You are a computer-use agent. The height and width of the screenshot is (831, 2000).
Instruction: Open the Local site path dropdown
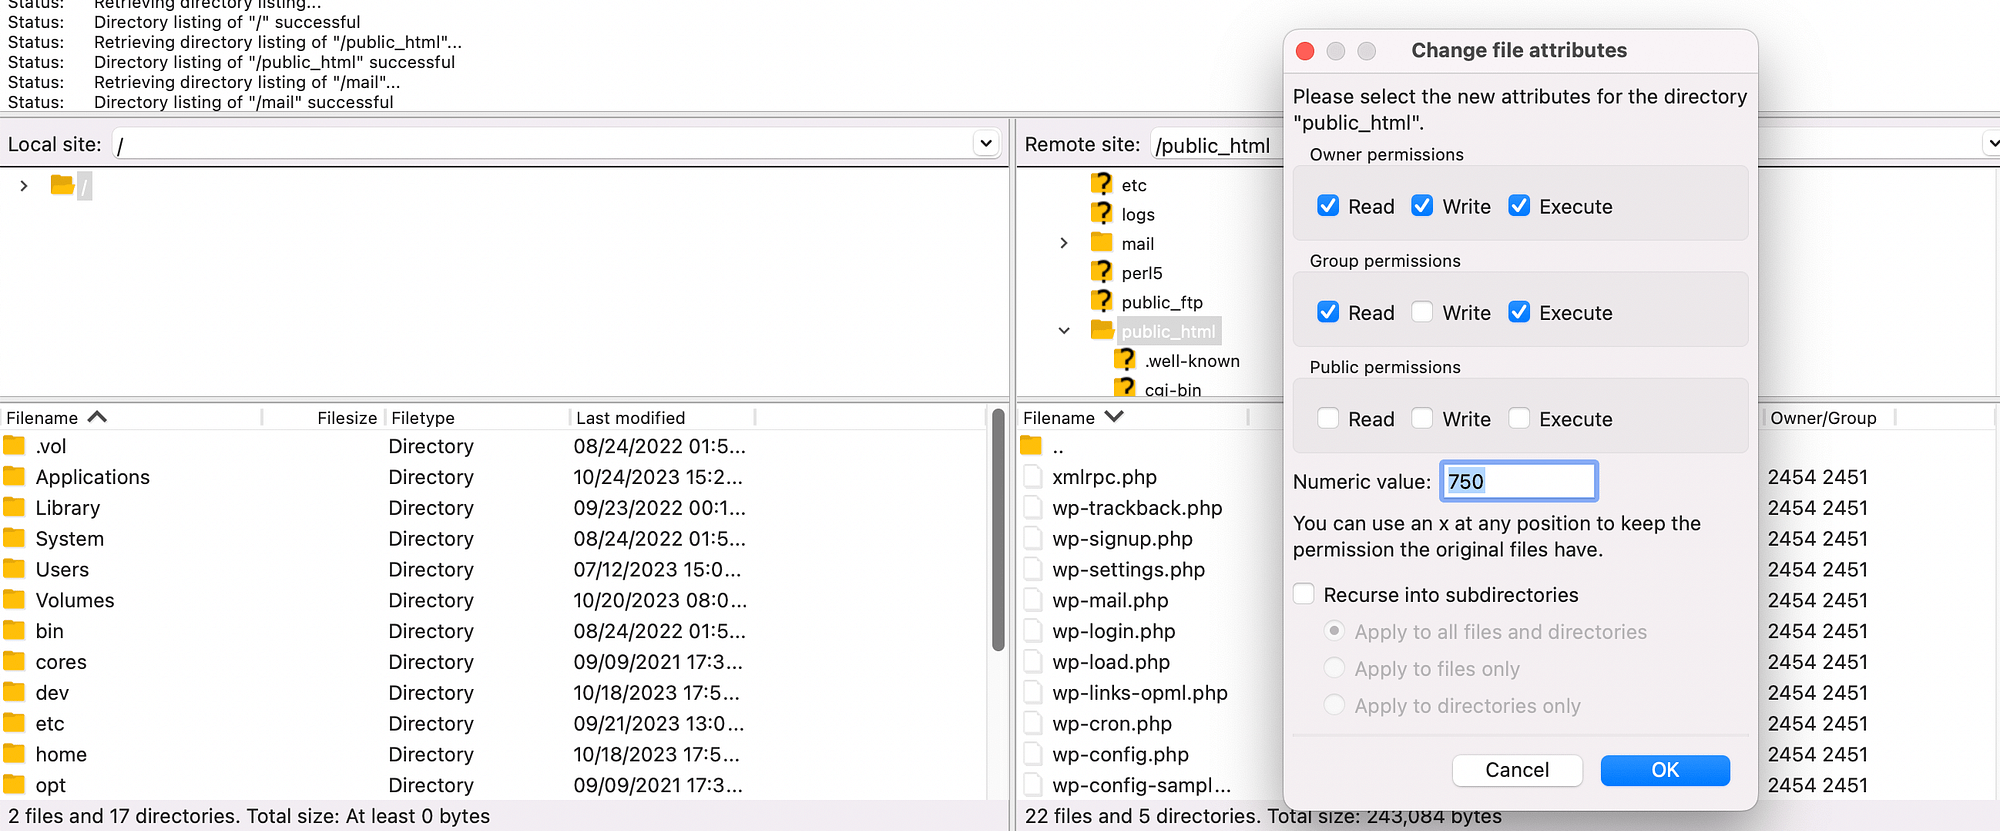(986, 144)
